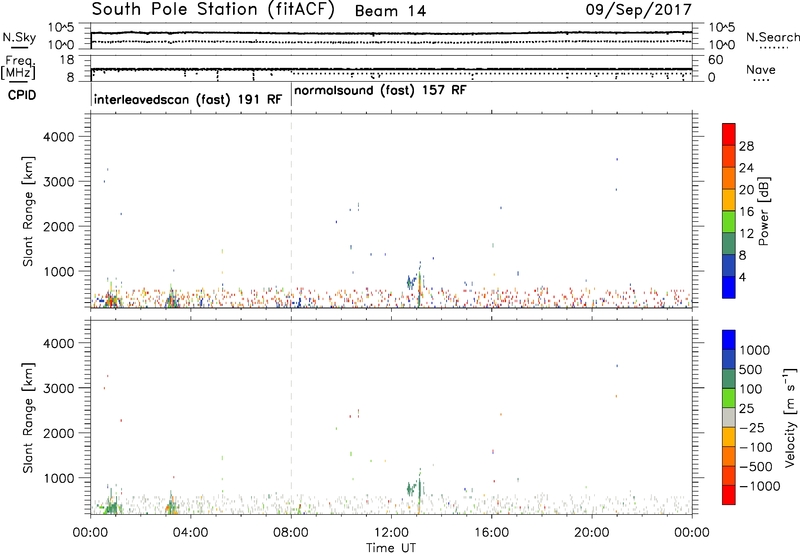Click the title "South Pole Station (fitACF)"
Viewport: 800px width, 554px height.
[213, 10]
